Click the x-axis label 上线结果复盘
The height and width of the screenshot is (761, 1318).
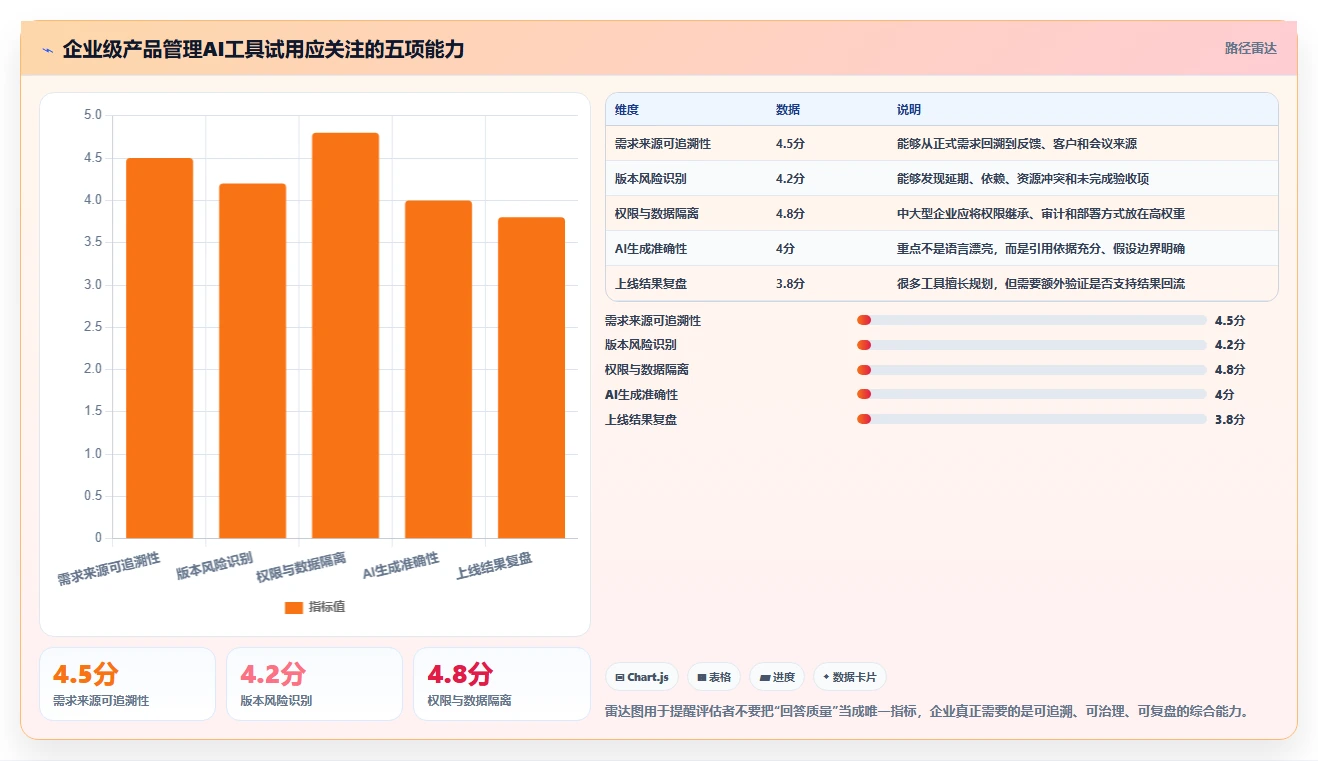pyautogui.click(x=494, y=565)
